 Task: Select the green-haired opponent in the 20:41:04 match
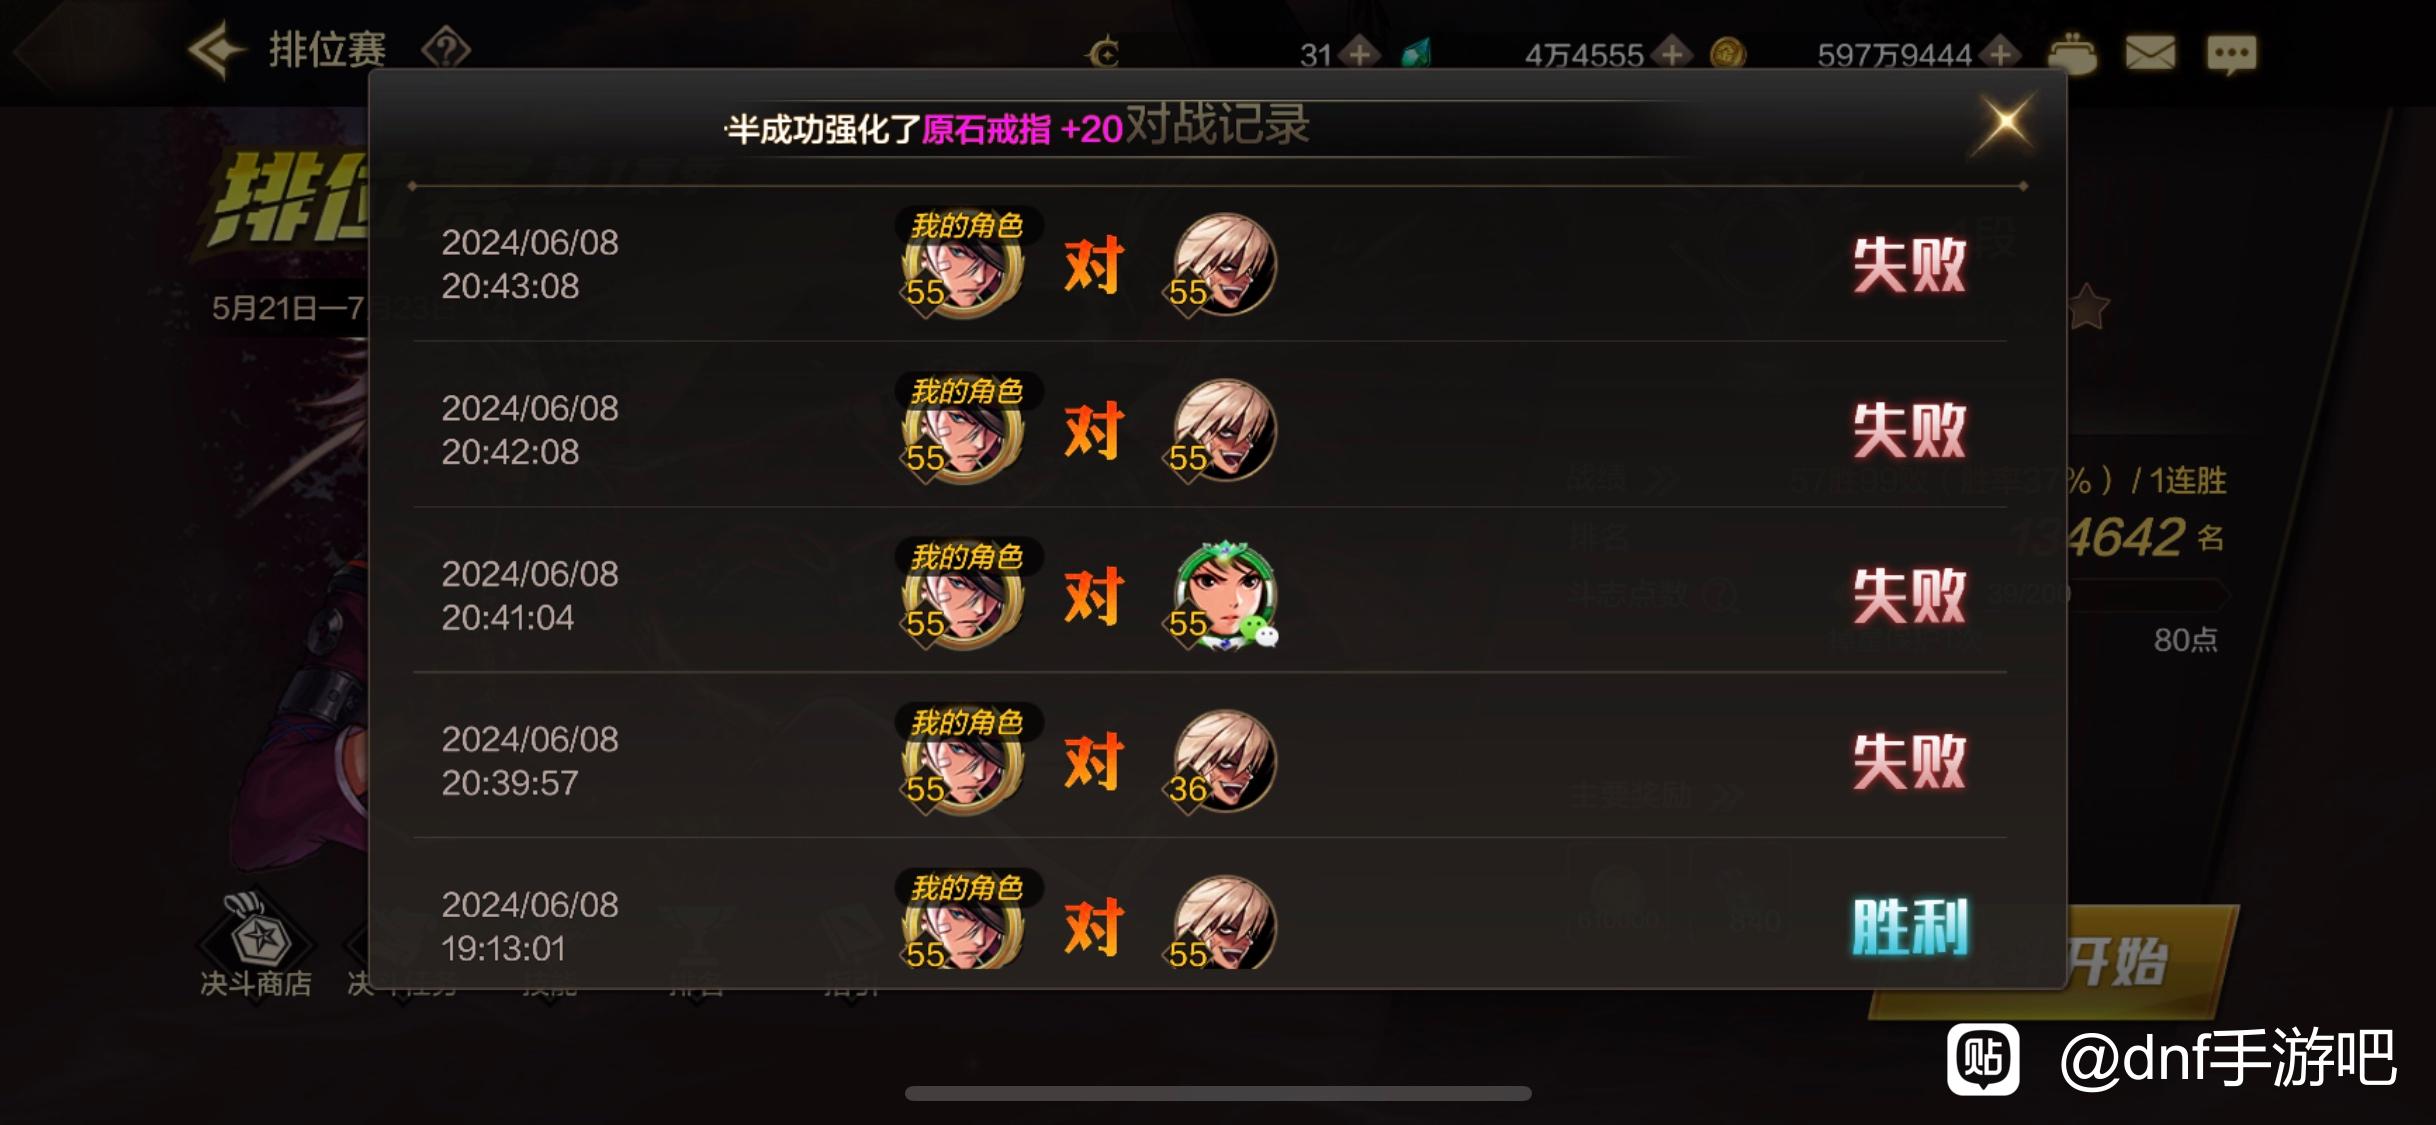coord(1224,596)
